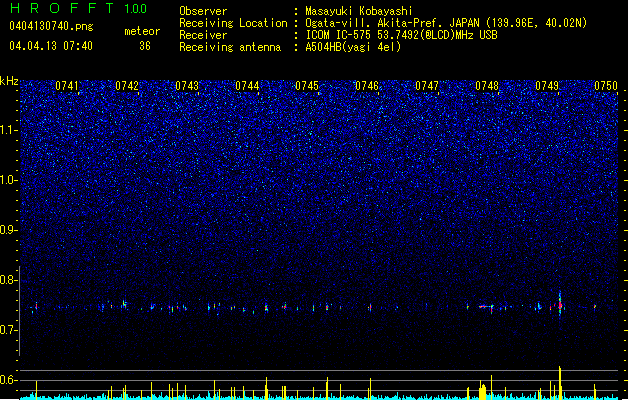
Task: Click the meteor count value 36
Action: click(145, 46)
